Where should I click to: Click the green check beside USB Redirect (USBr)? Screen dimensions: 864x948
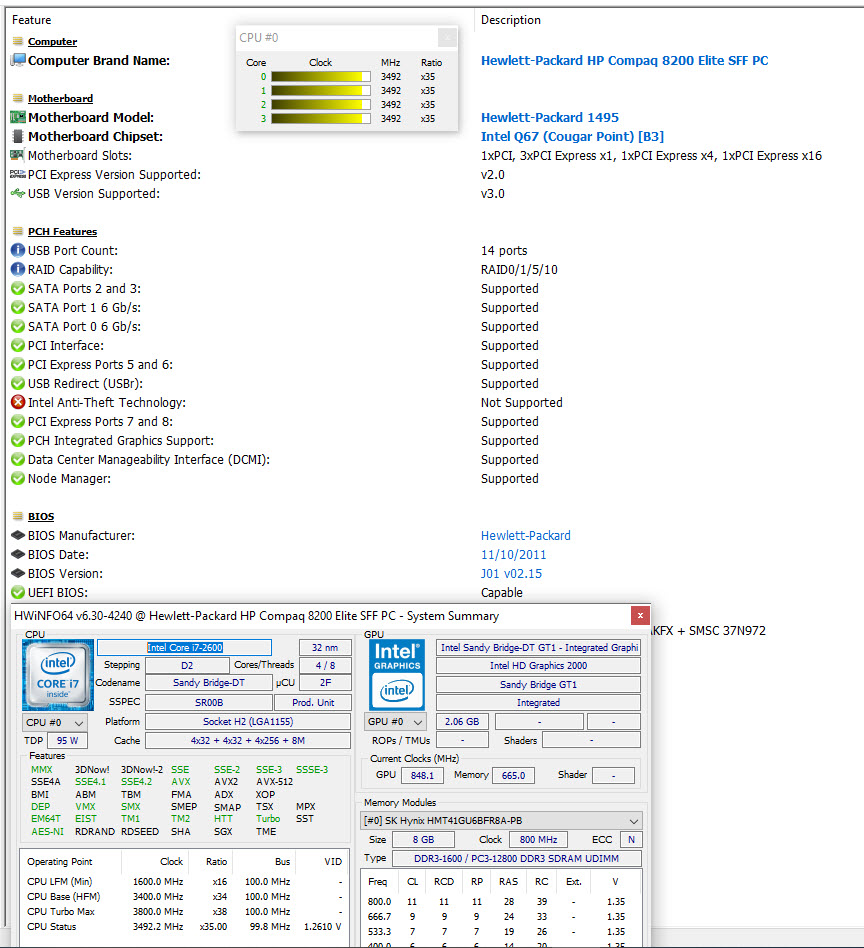[18, 383]
